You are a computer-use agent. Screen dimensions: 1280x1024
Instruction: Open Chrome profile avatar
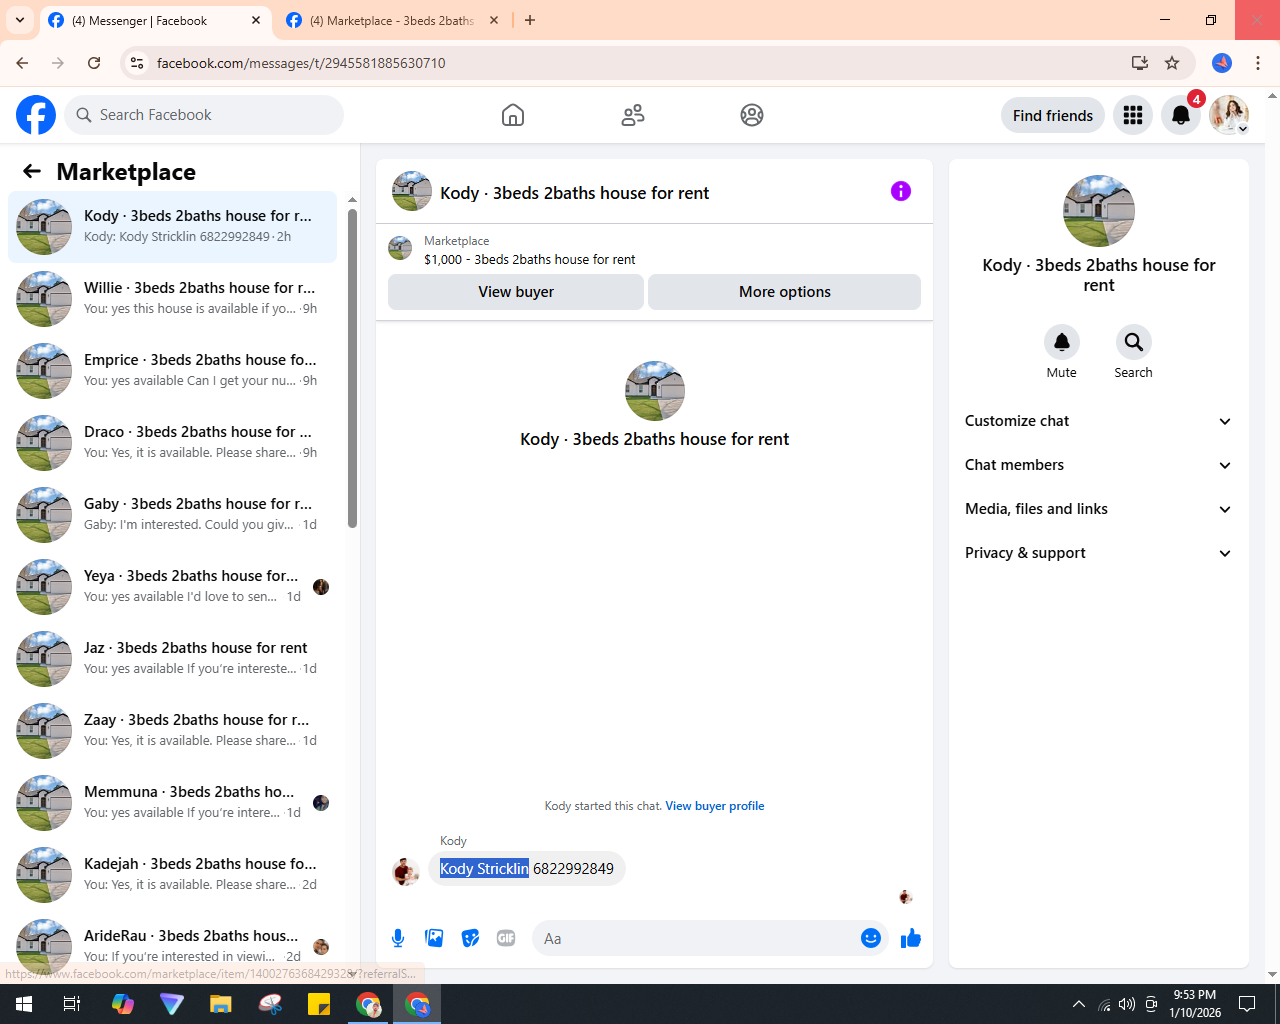click(x=1222, y=63)
